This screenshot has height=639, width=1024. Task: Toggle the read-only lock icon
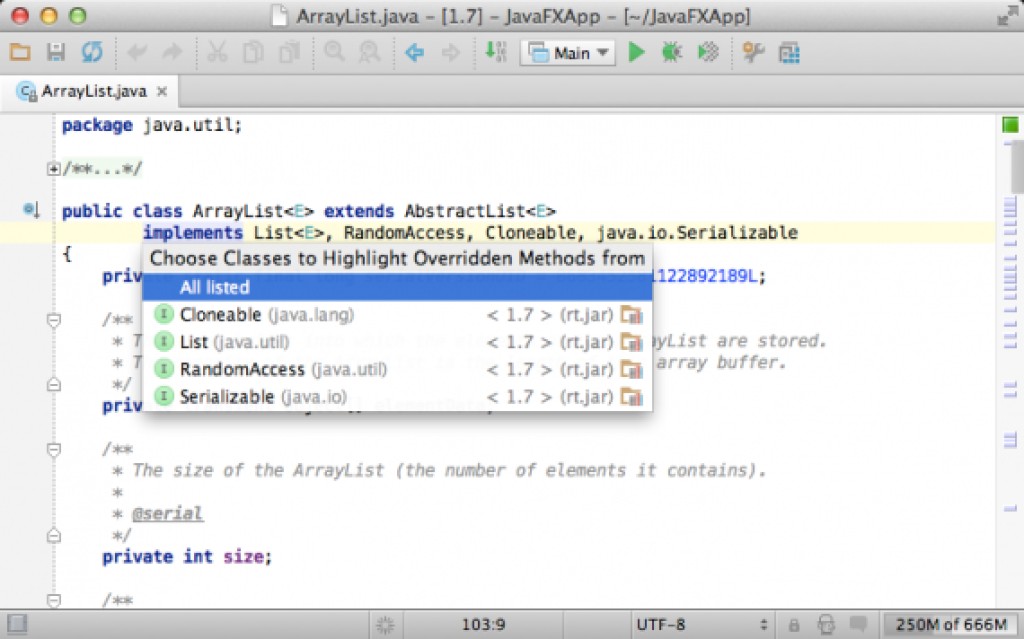pyautogui.click(x=794, y=625)
